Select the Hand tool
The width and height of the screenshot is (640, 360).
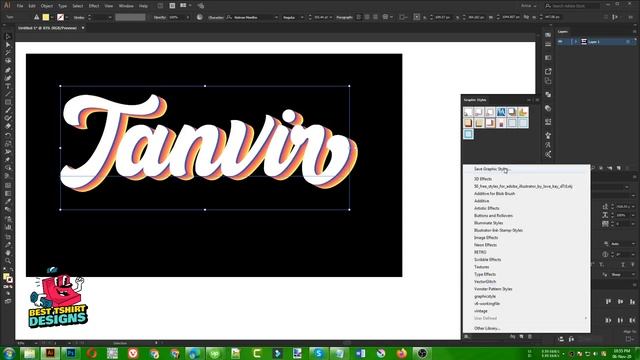click(x=8, y=253)
